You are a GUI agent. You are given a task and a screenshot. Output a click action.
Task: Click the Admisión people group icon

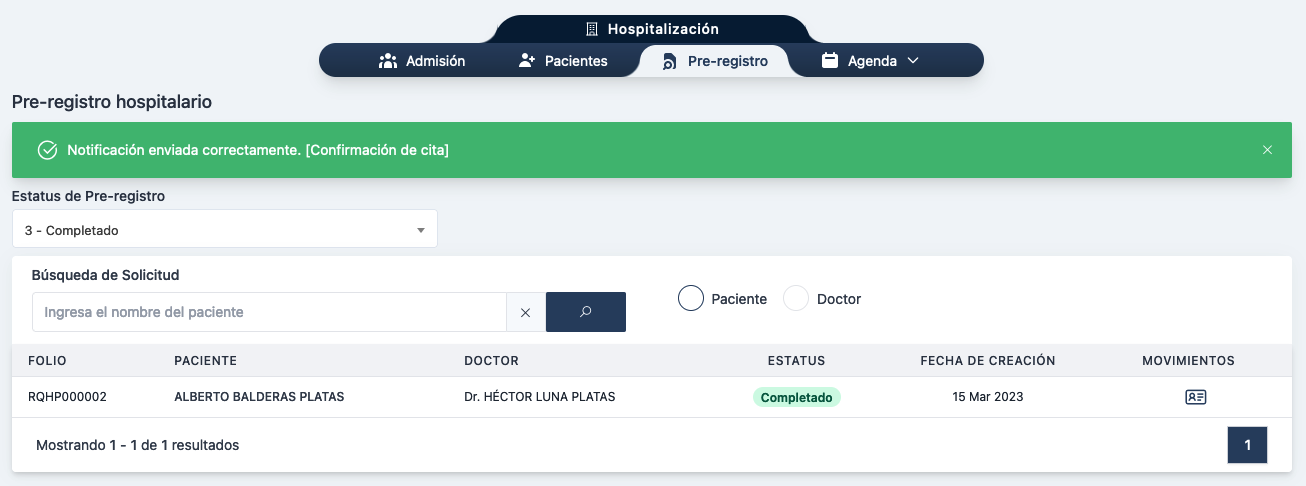tap(388, 61)
